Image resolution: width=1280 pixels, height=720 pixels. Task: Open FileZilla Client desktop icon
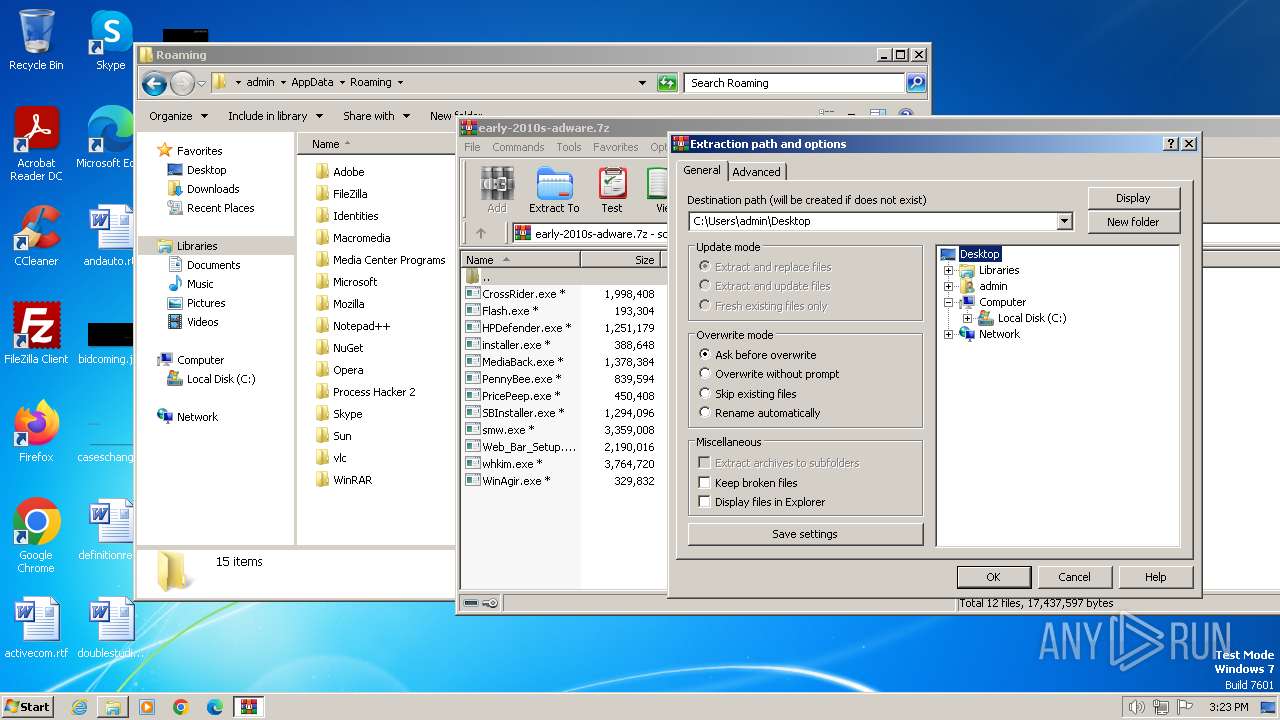(x=36, y=334)
